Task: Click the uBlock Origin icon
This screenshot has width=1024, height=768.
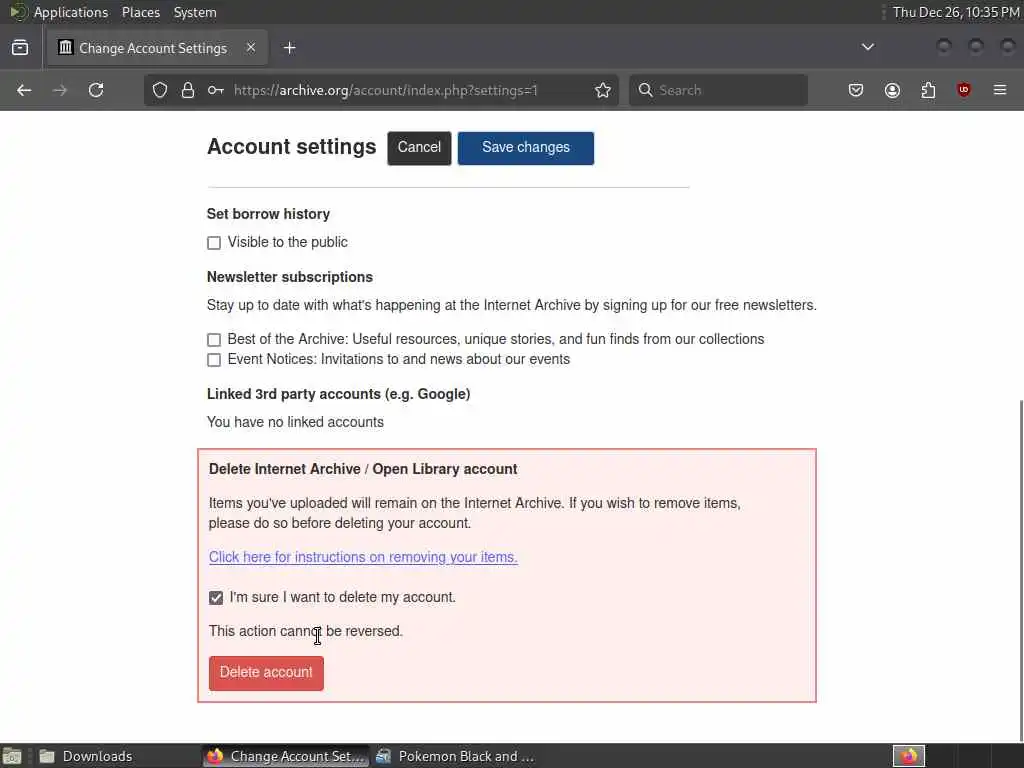Action: pyautogui.click(x=963, y=90)
